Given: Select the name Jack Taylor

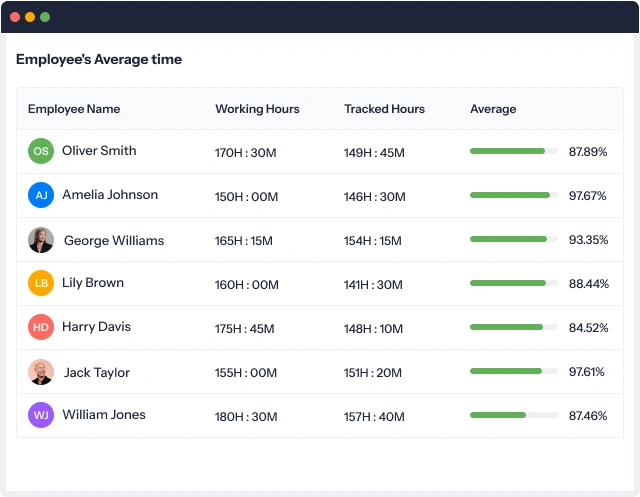Looking at the screenshot, I should (x=97, y=373).
